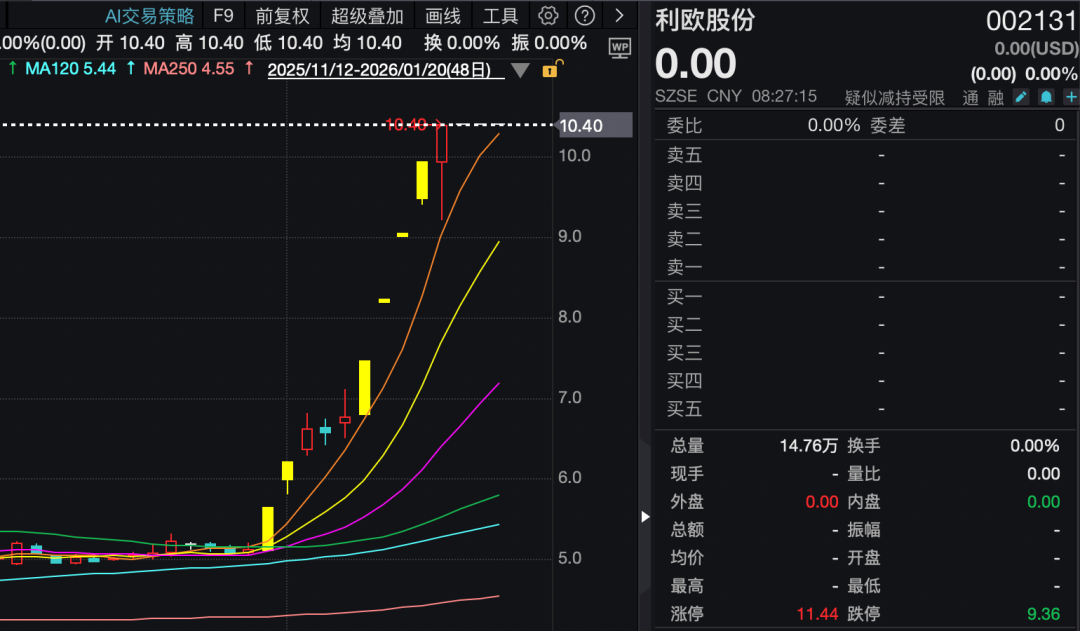
Task: Toggle the yellow date range lock
Action: [x=550, y=69]
